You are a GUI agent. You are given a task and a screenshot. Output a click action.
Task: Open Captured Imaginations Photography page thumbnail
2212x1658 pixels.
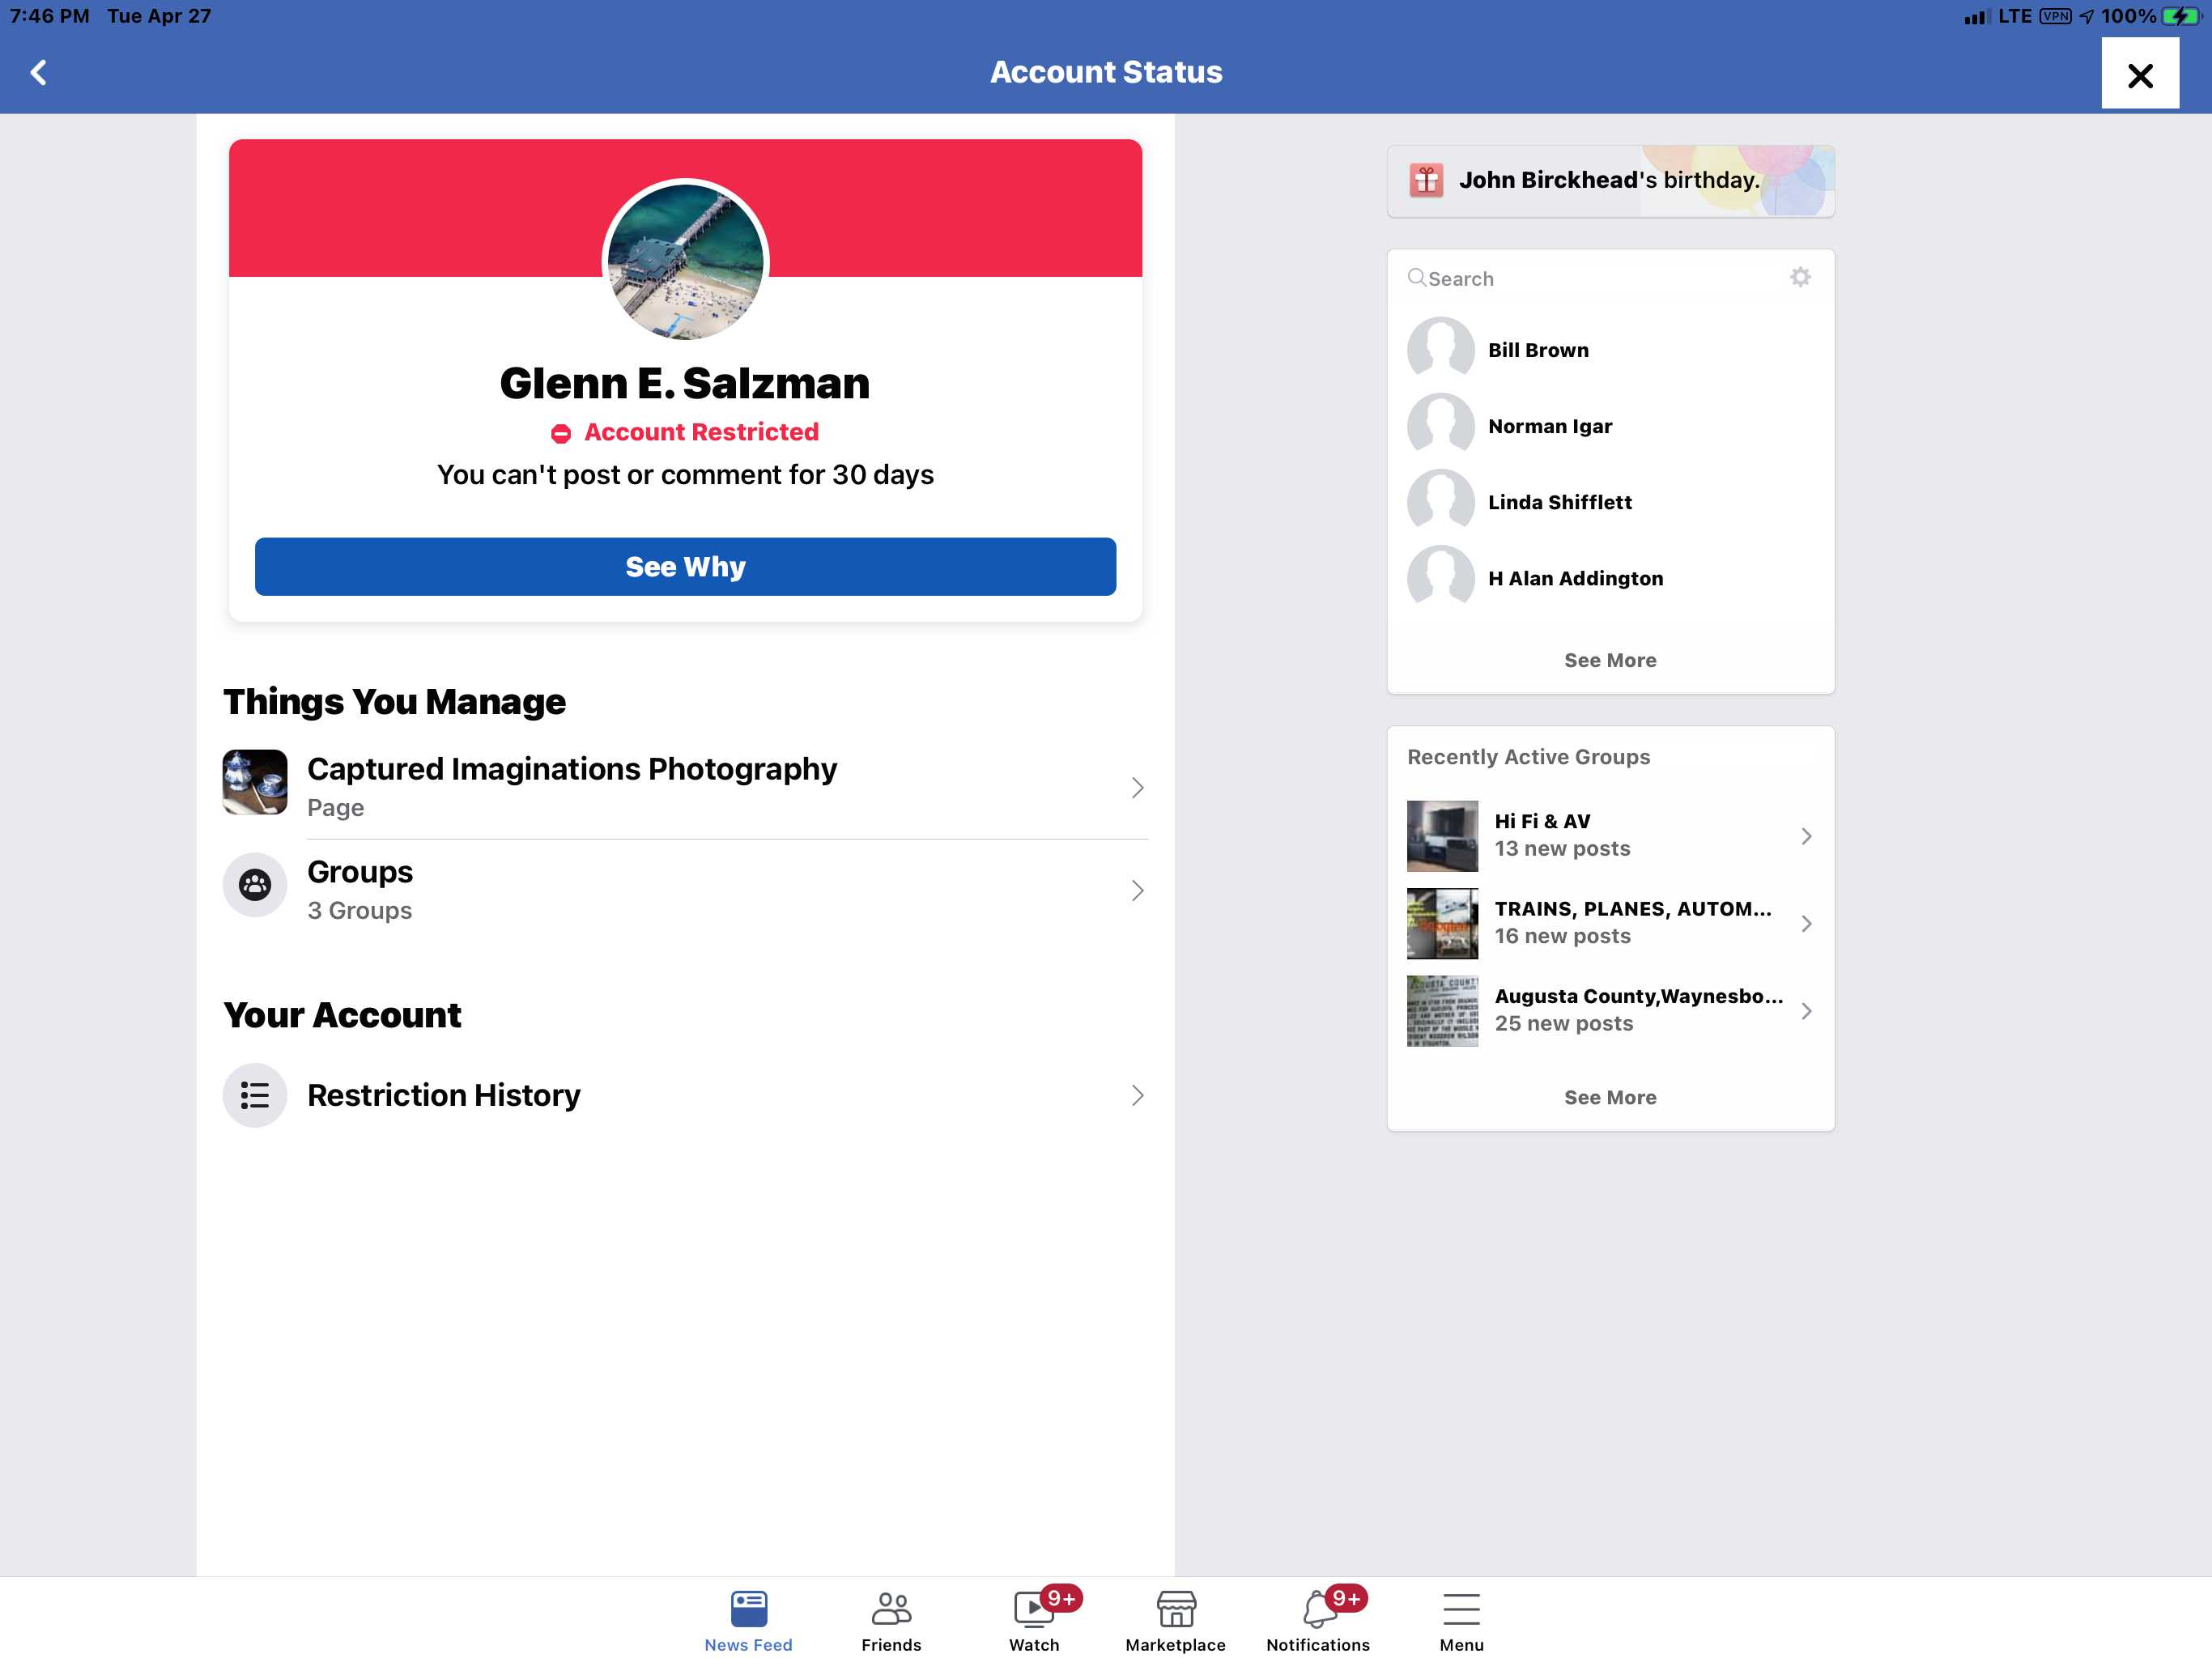254,783
